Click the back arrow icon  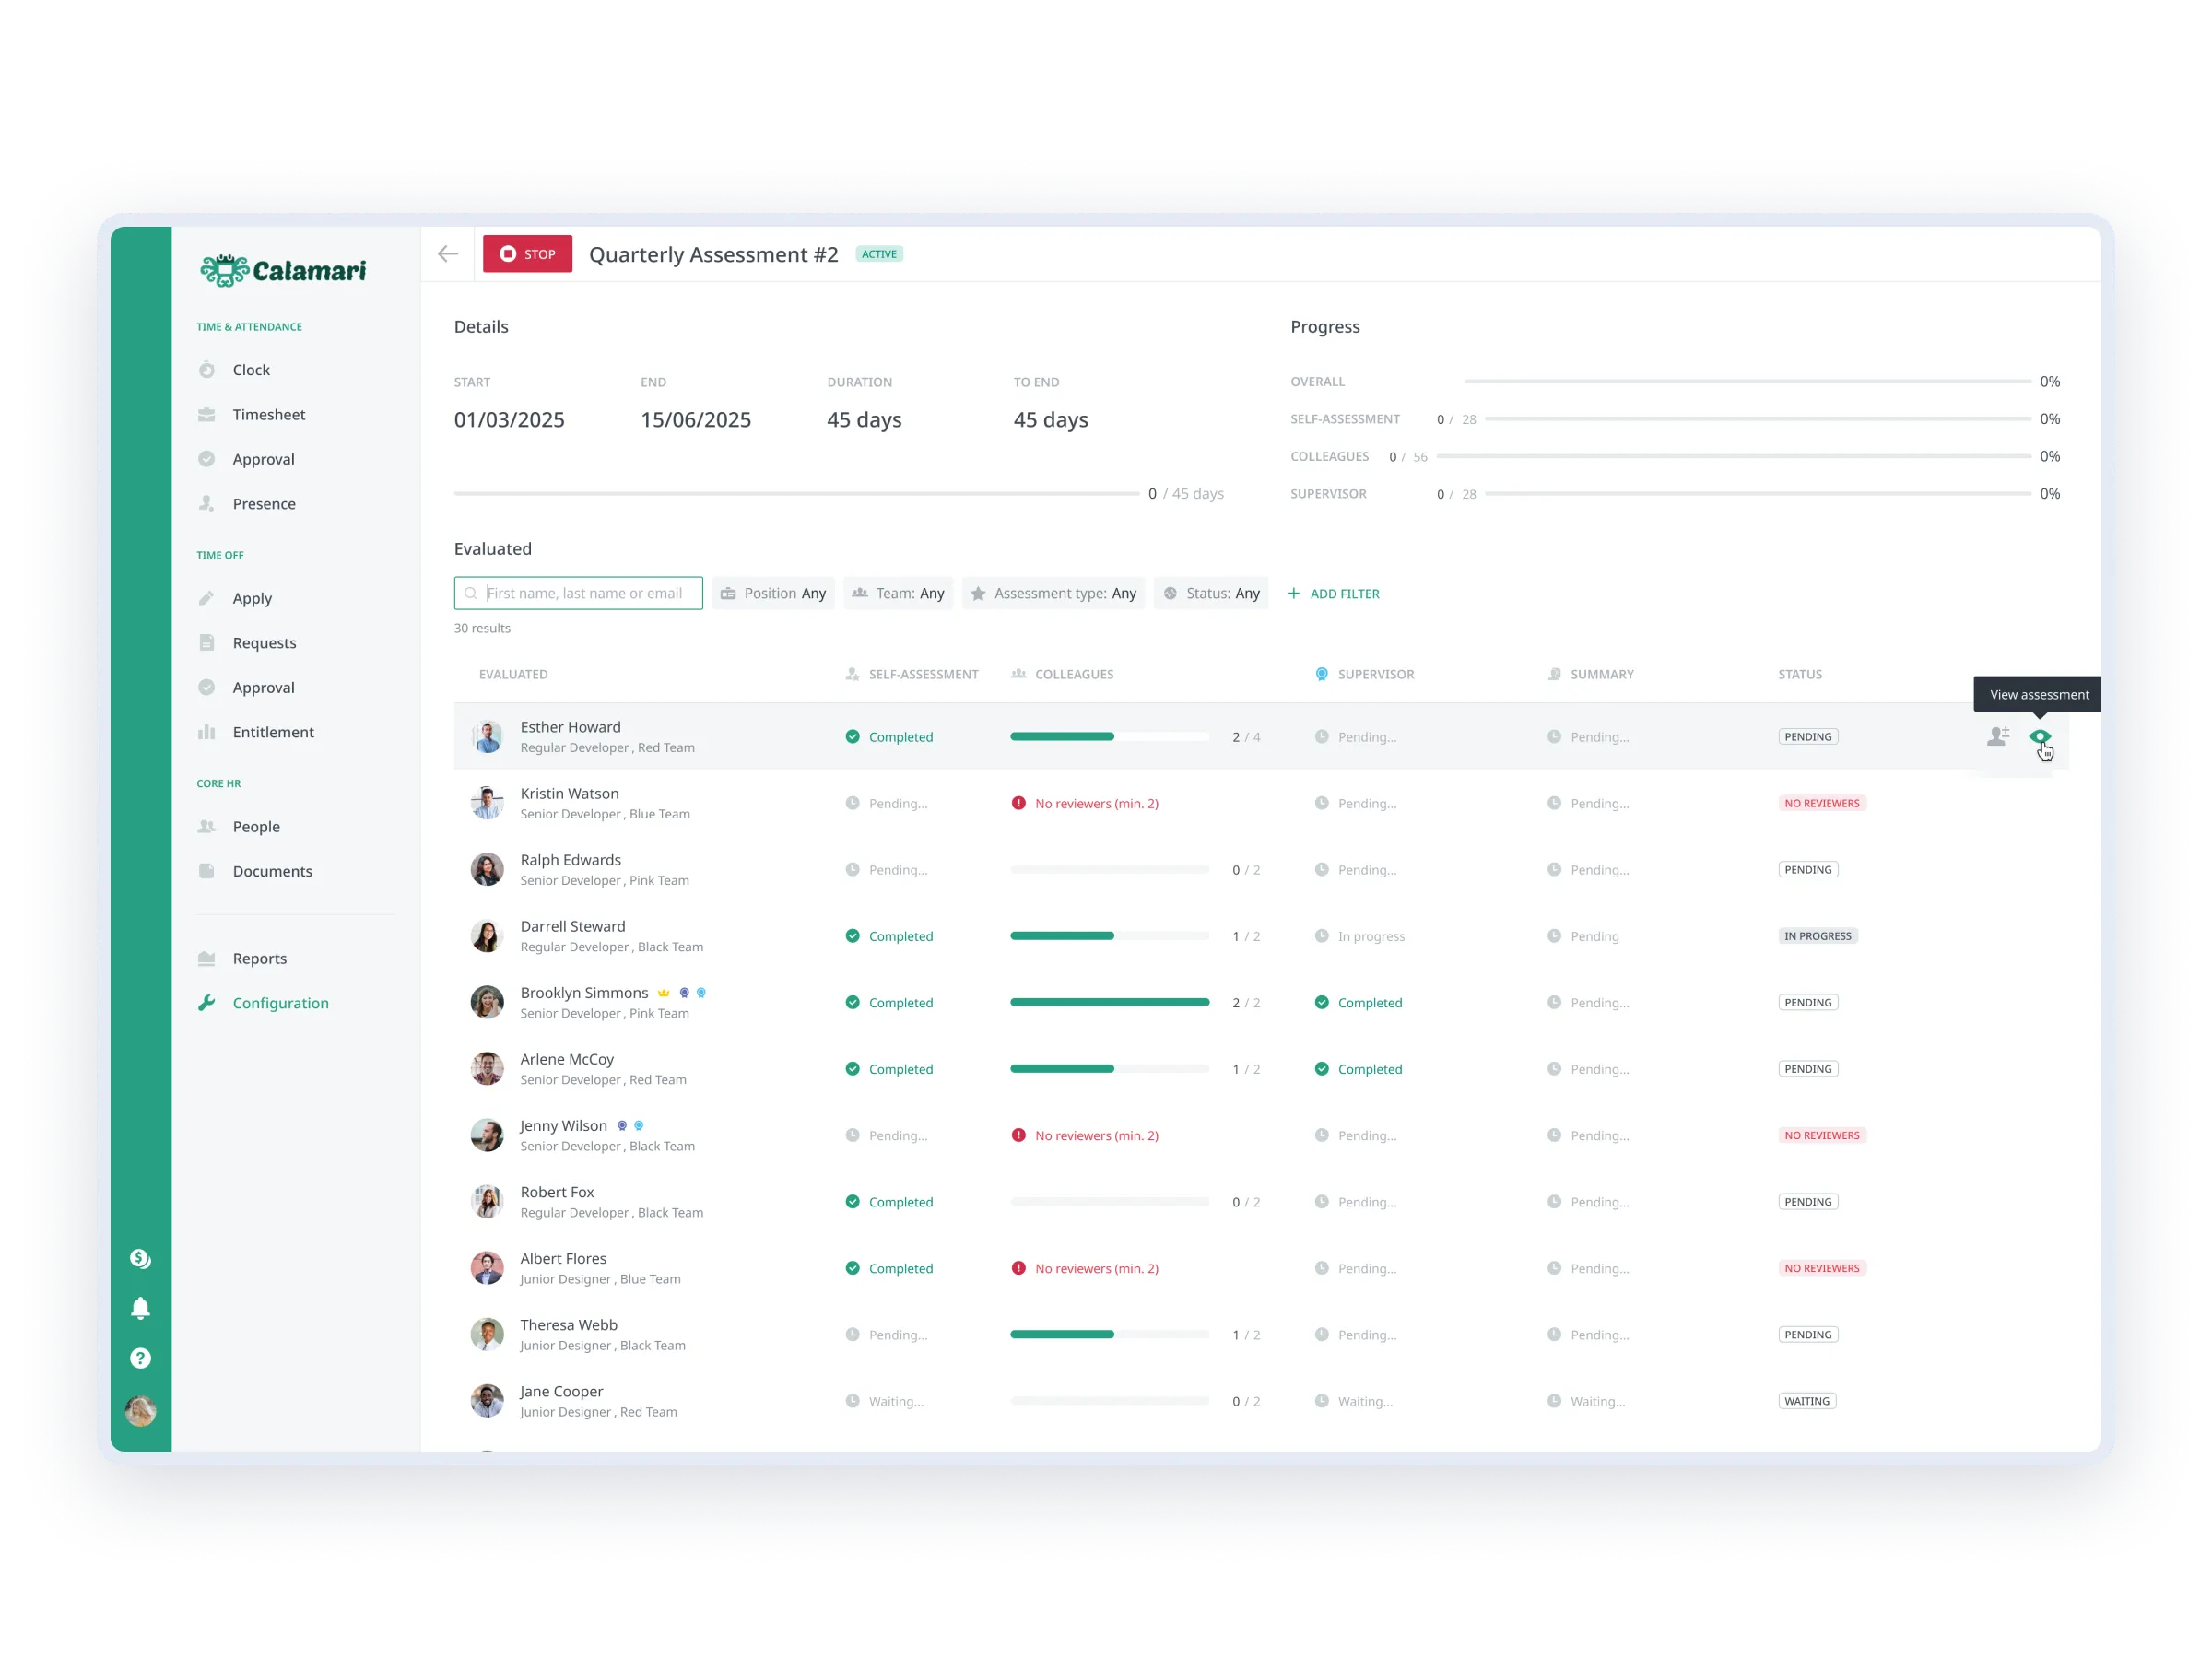(448, 254)
